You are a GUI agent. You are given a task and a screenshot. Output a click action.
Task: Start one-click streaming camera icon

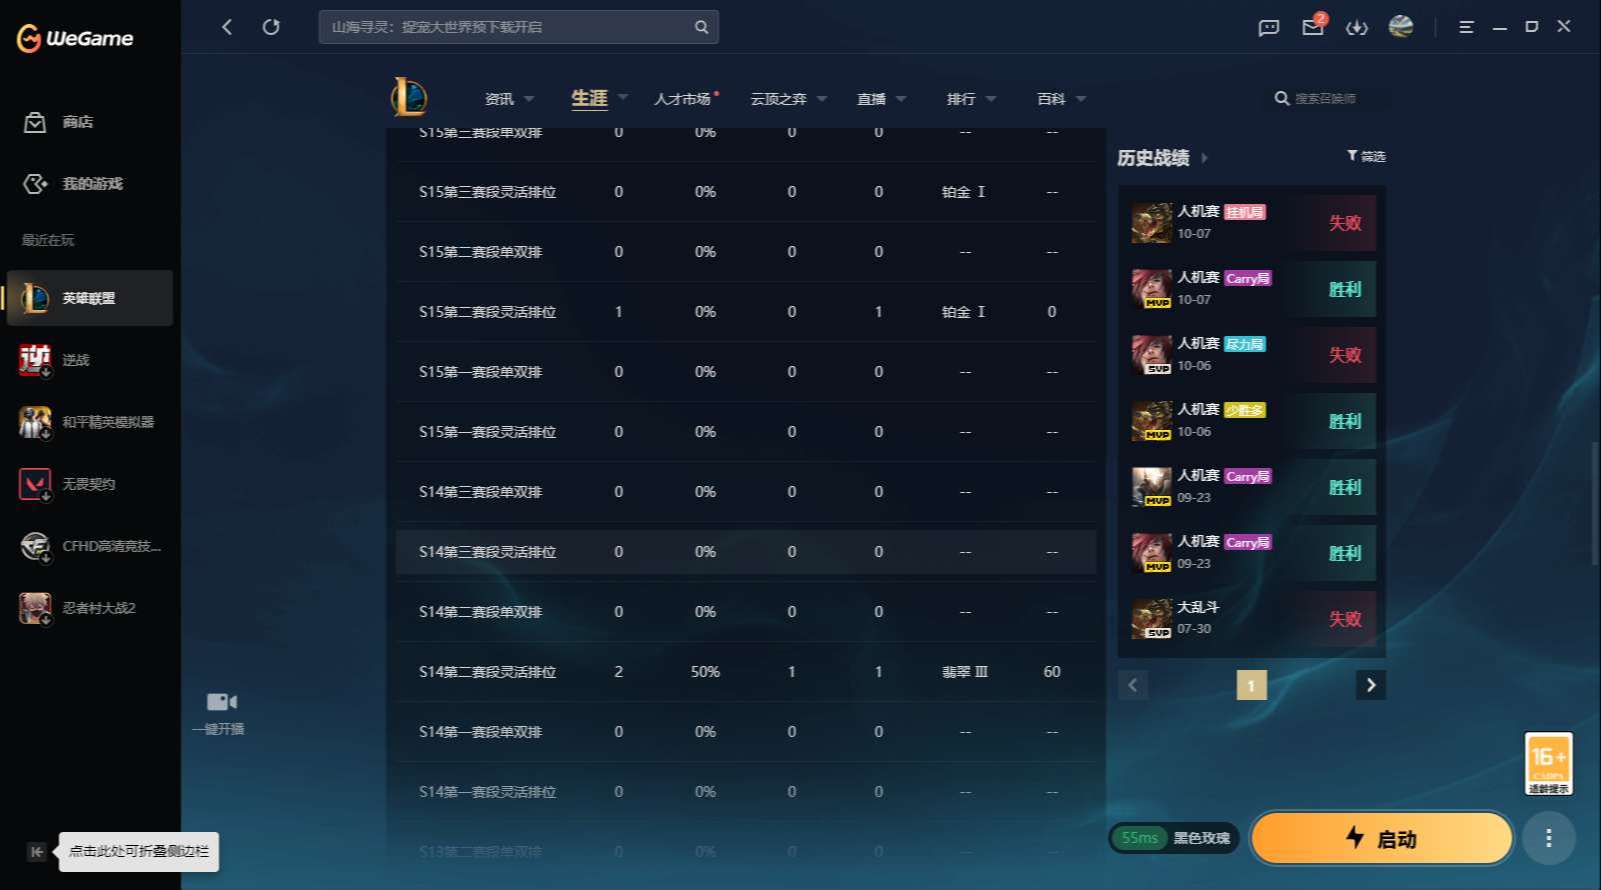[x=221, y=702]
